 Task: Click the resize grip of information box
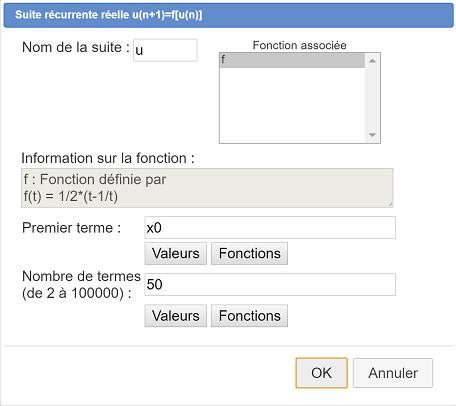390,204
